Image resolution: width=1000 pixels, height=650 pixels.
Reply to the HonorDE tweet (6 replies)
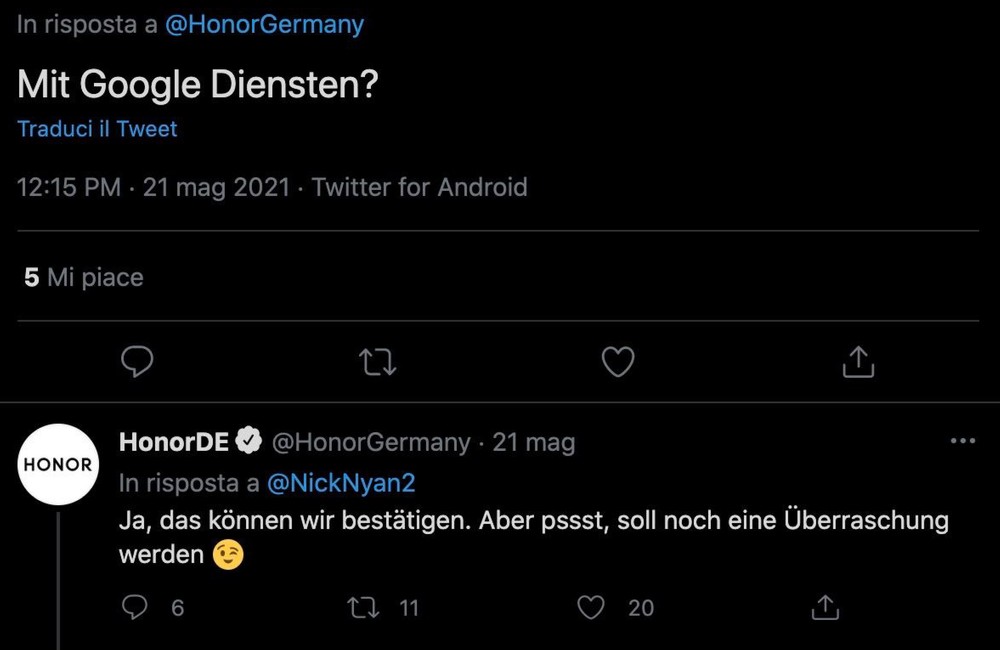pos(135,607)
